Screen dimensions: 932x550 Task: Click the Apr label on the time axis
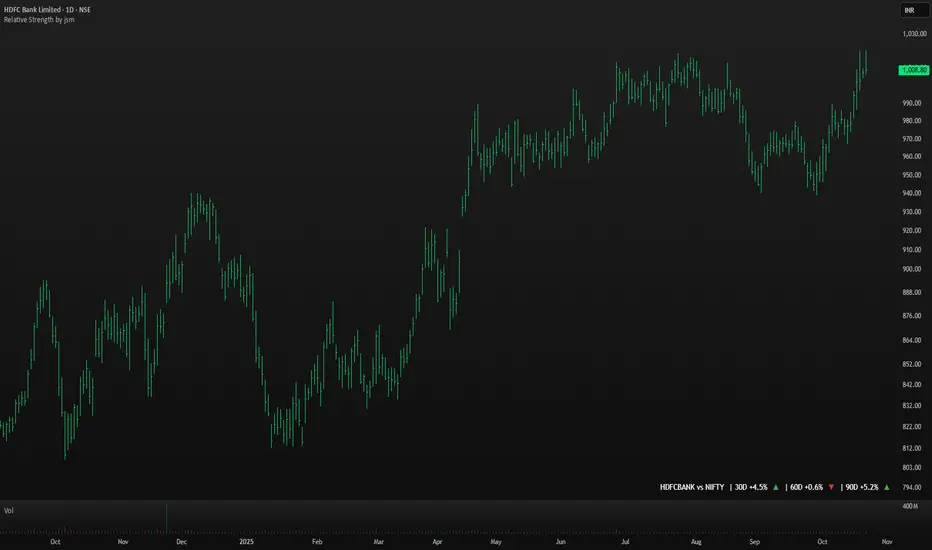[x=439, y=541]
